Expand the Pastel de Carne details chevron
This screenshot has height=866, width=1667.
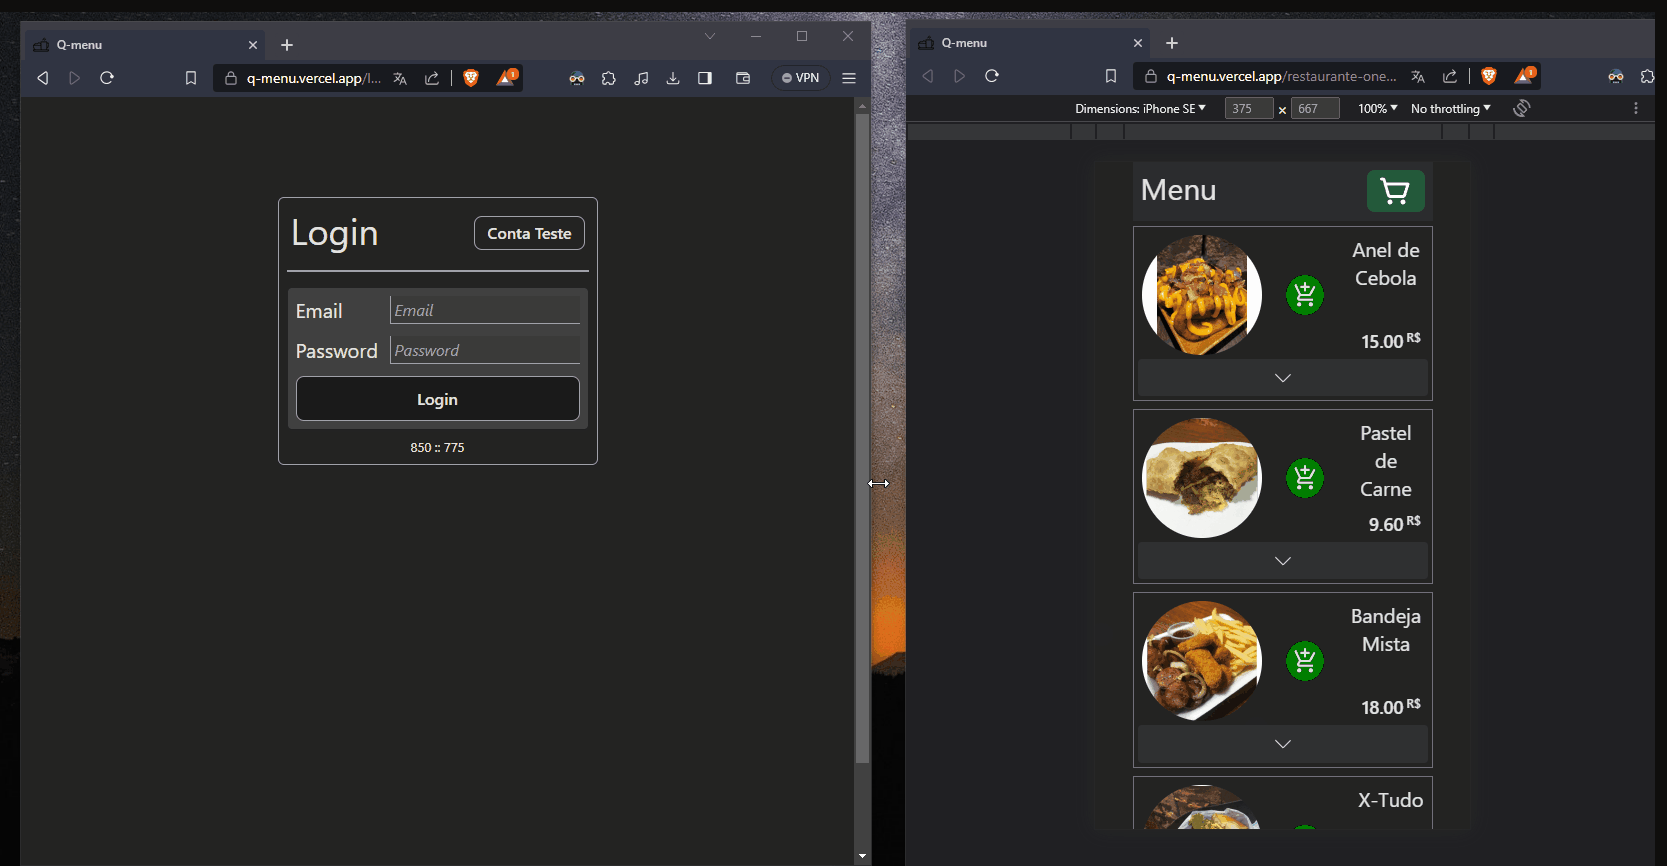(1283, 561)
